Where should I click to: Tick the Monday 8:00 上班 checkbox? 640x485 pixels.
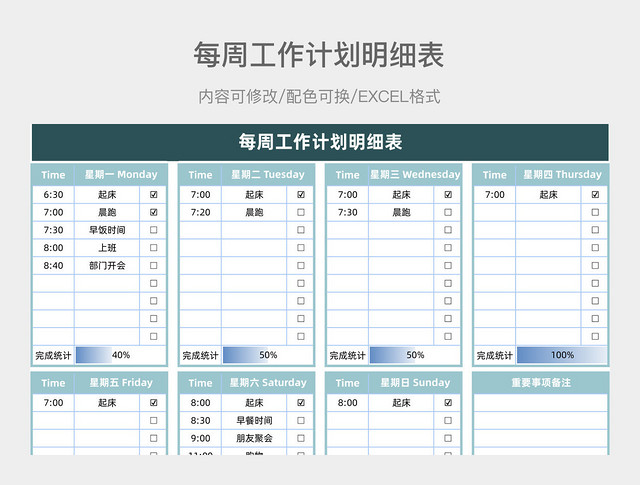[153, 248]
